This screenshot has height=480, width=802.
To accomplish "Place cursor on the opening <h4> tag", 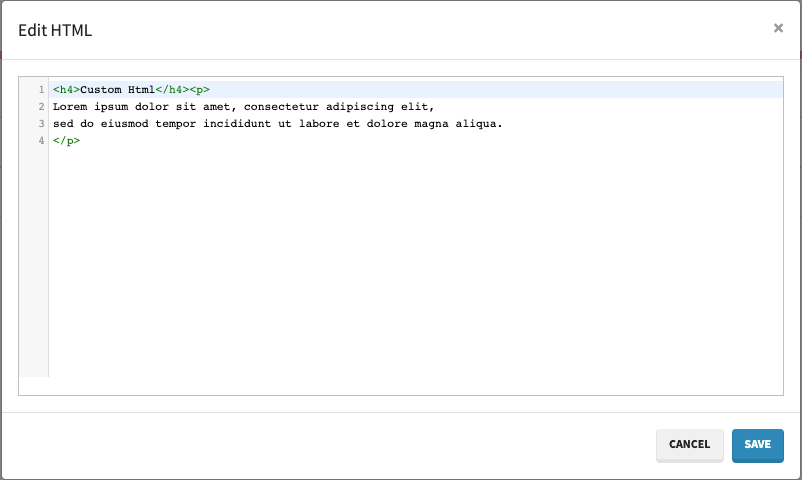I will click(x=66, y=90).
